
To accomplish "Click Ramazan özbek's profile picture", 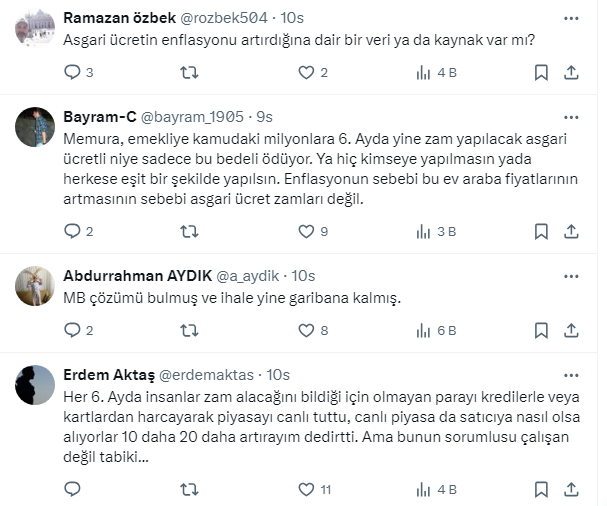I will (x=35, y=29).
